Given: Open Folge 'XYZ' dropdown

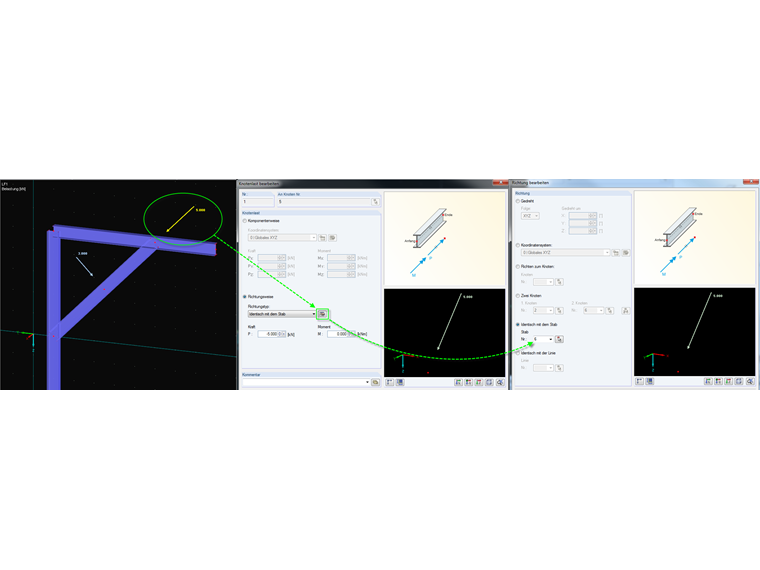Looking at the screenshot, I should tap(530, 216).
